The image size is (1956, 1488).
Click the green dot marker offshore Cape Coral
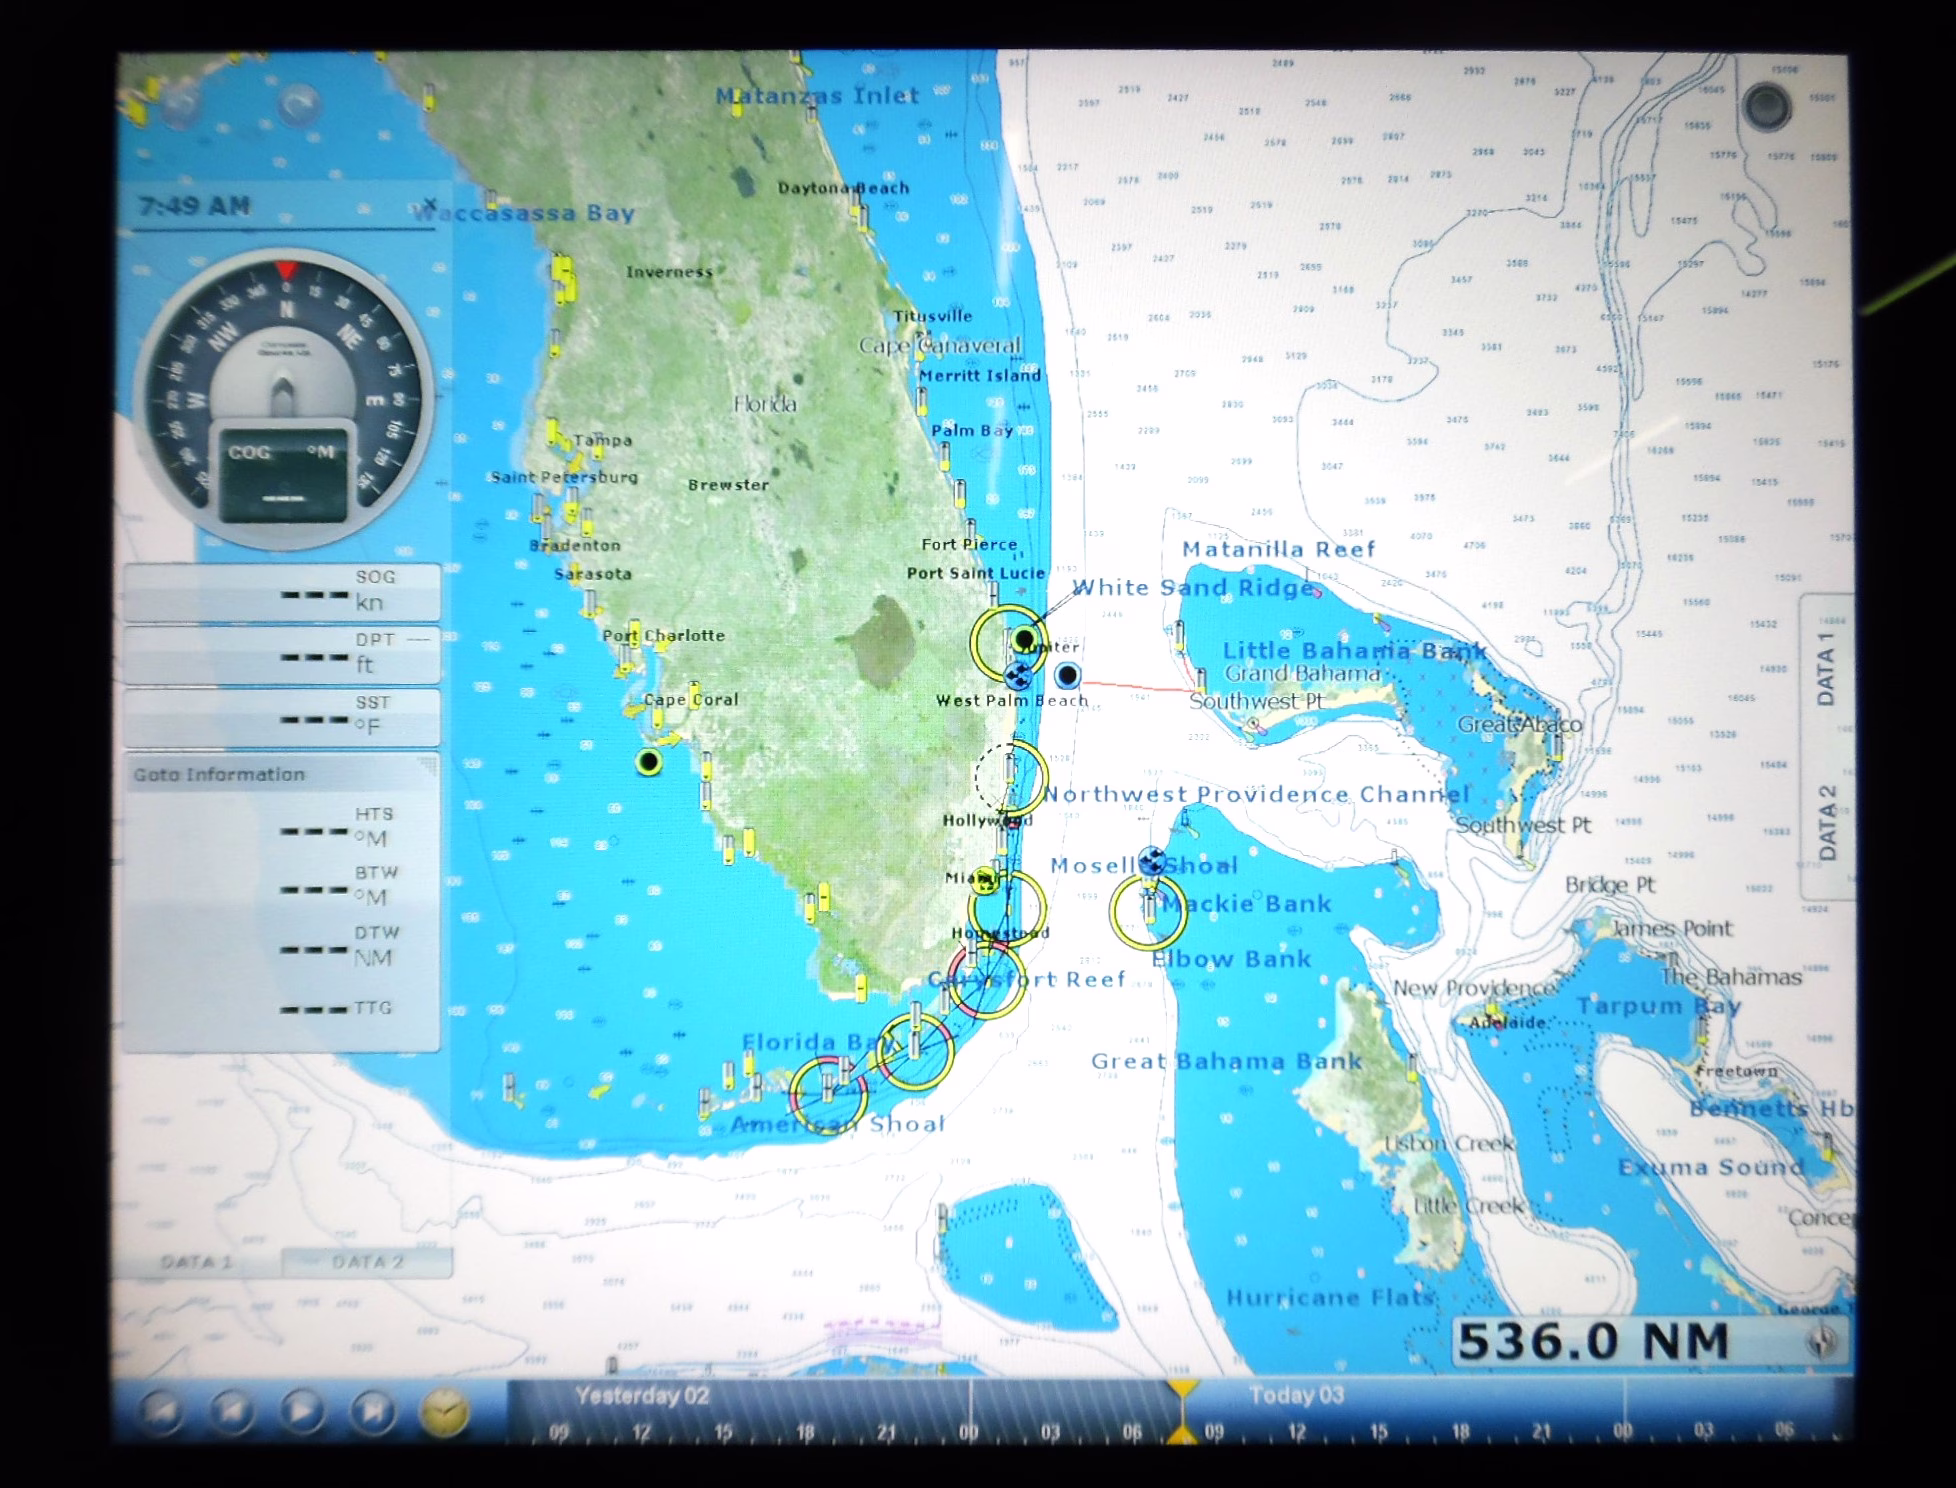pyautogui.click(x=649, y=762)
